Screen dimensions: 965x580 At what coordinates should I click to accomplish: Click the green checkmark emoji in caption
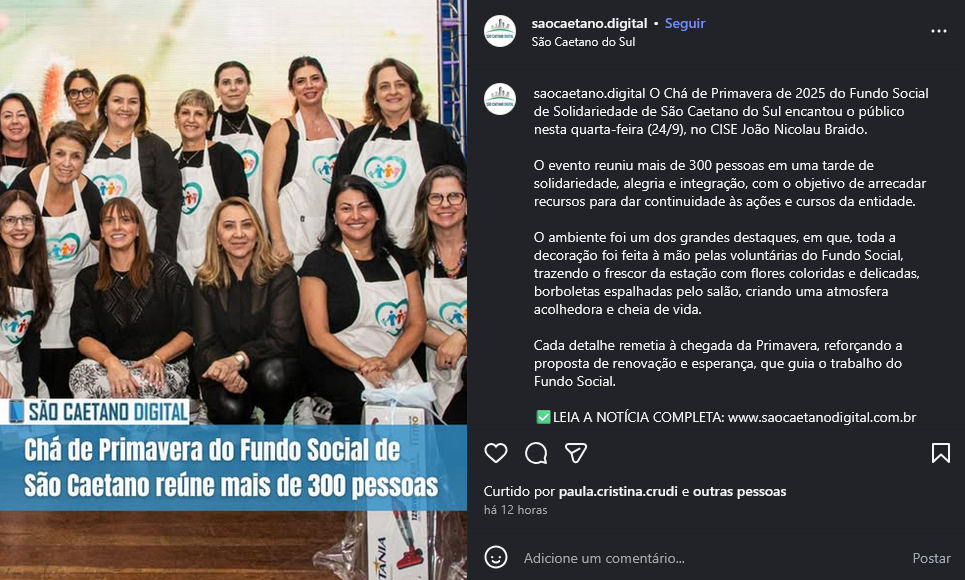(543, 417)
